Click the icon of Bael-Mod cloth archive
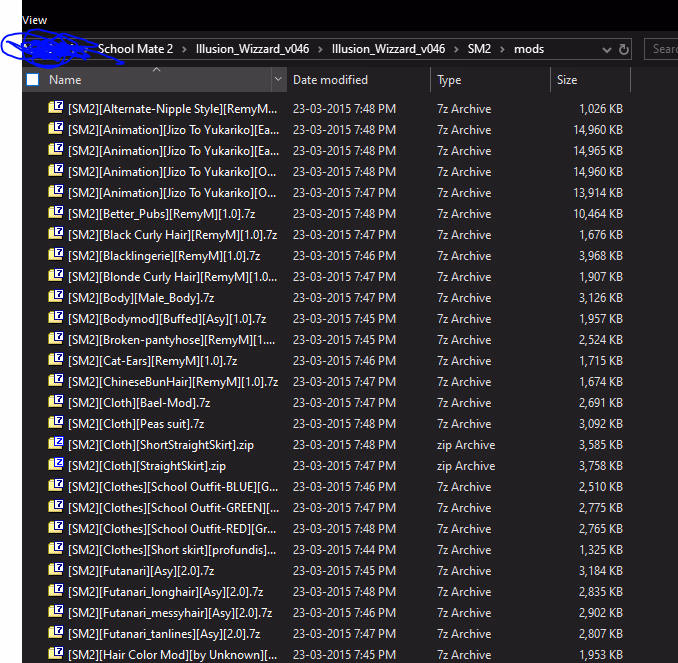This screenshot has width=678, height=663. 55,401
